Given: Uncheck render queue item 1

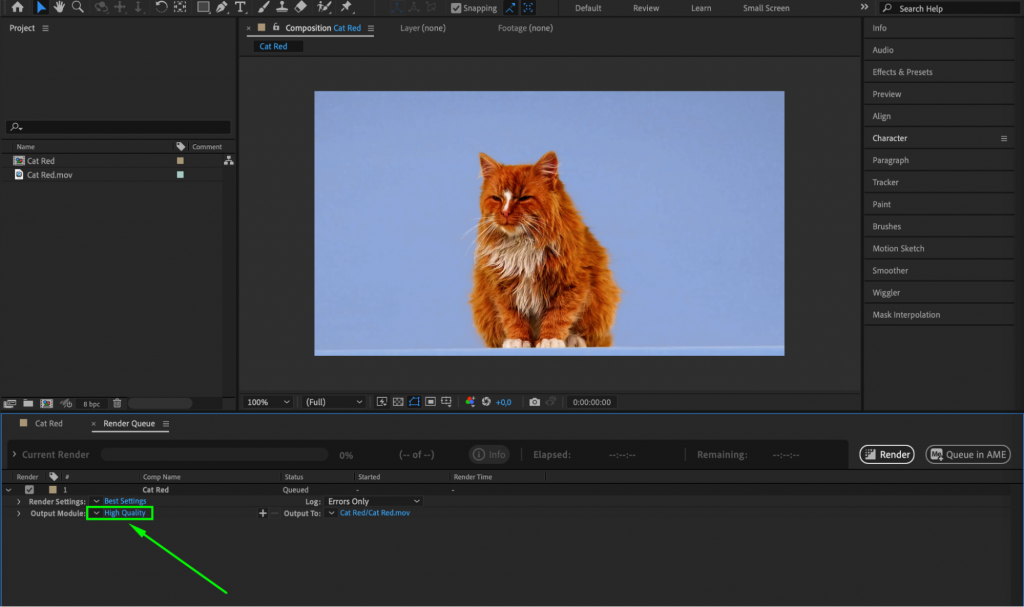Looking at the screenshot, I should 29,489.
